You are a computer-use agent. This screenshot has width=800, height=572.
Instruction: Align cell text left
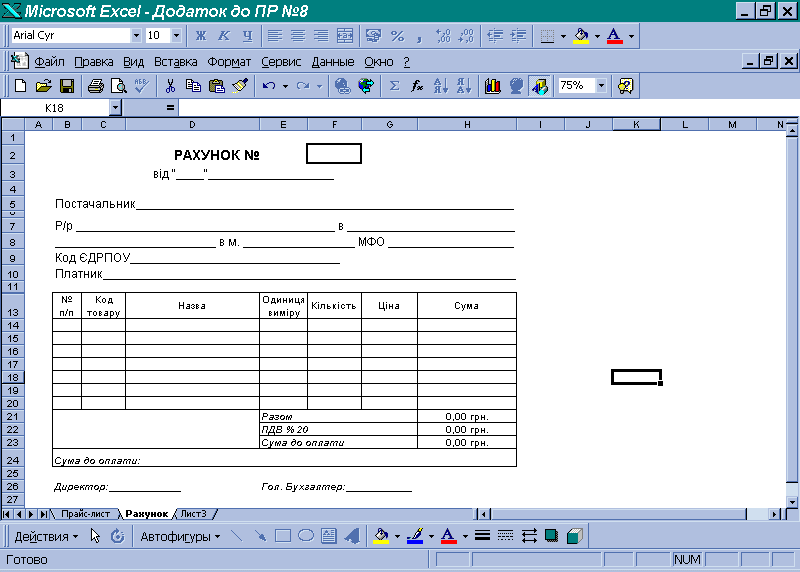point(275,36)
